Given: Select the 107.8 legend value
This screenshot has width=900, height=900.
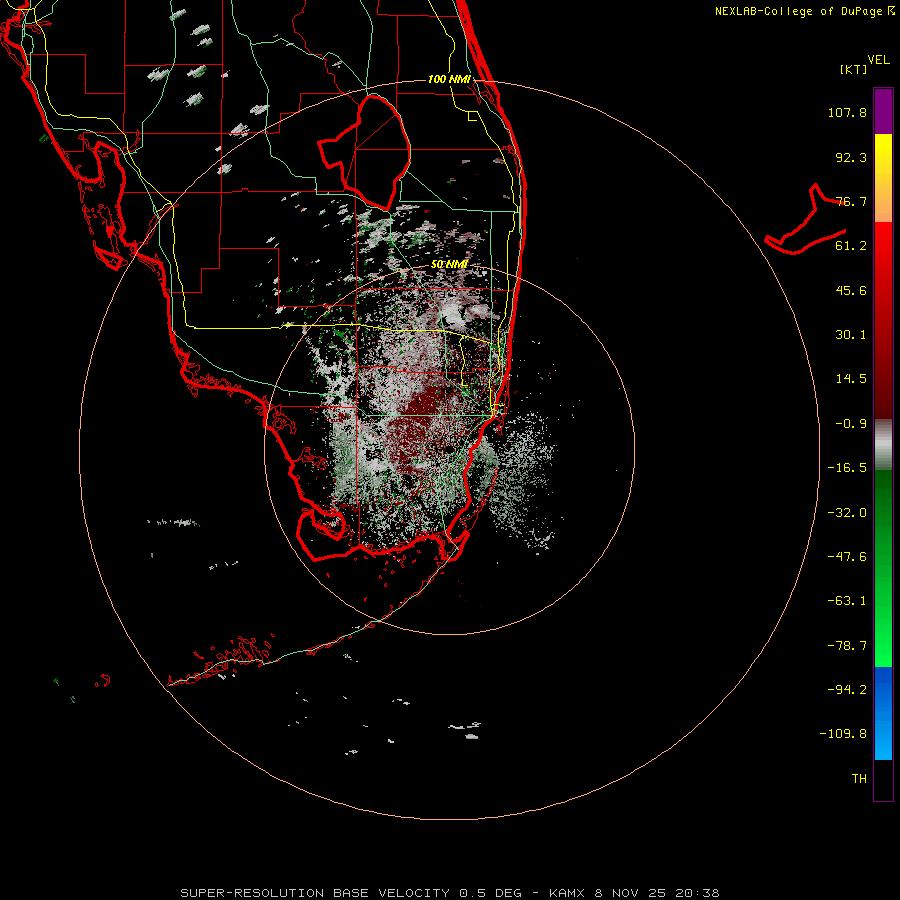Looking at the screenshot, I should coord(847,112).
